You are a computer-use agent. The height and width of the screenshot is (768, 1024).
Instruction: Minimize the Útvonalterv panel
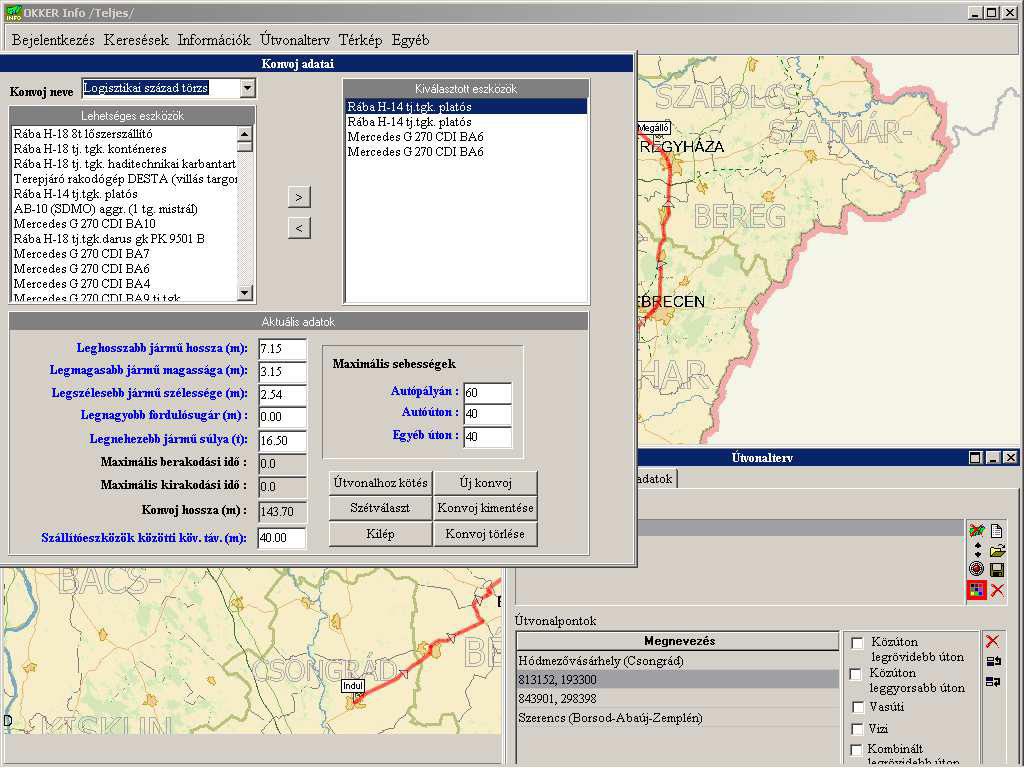(993, 458)
